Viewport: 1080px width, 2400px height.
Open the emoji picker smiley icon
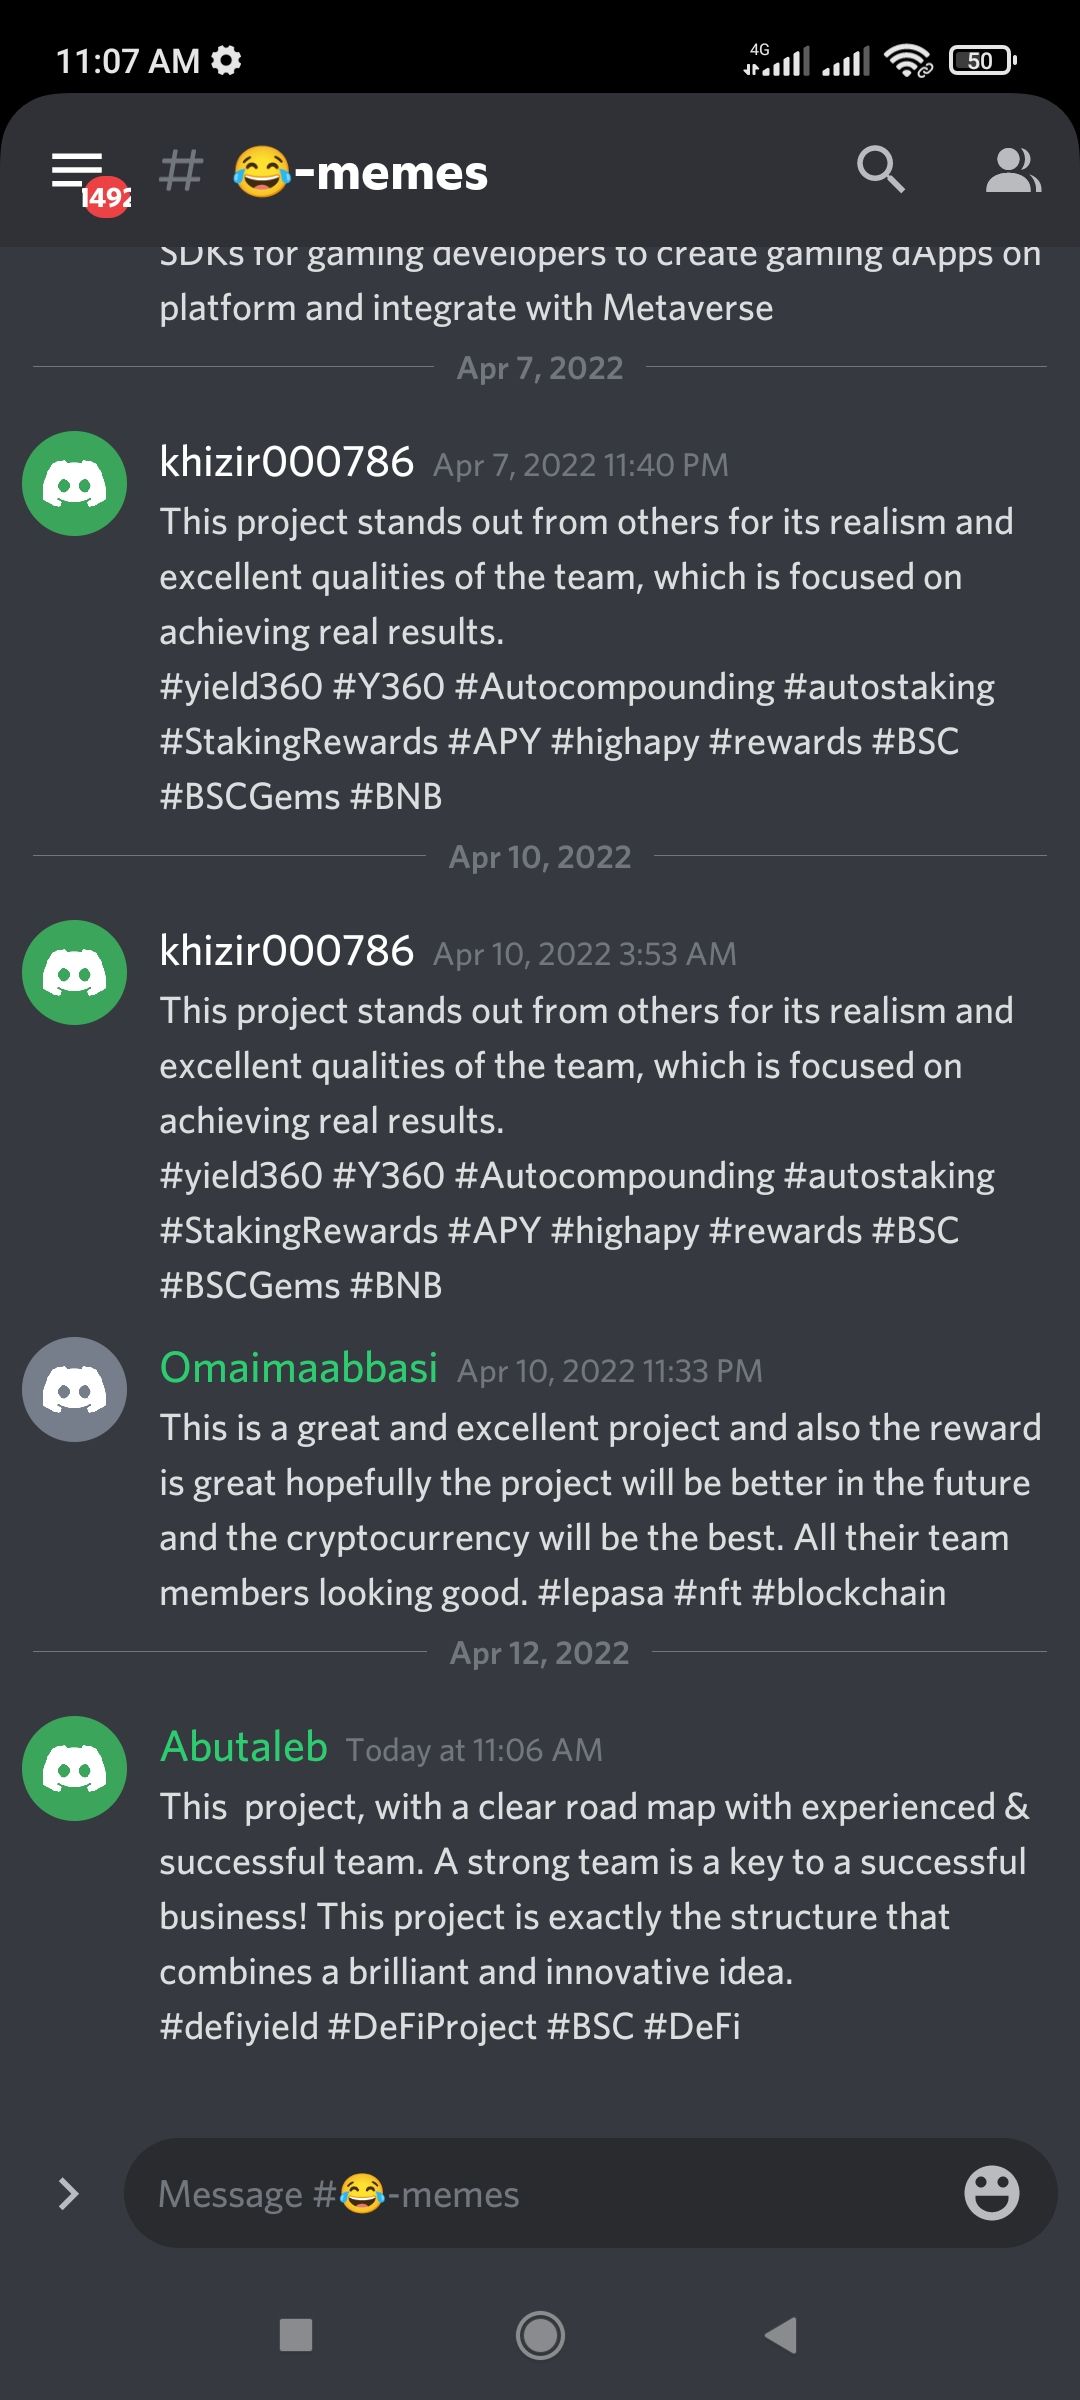click(x=991, y=2193)
